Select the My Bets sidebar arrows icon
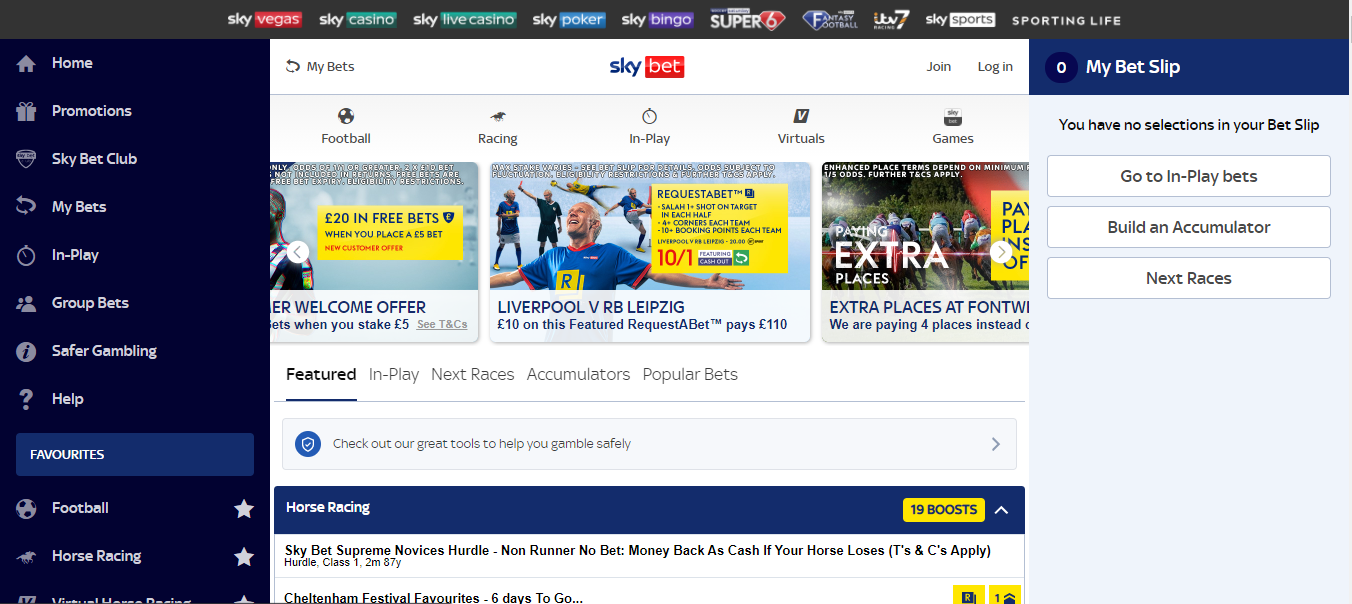Image resolution: width=1352 pixels, height=604 pixels. point(27,207)
